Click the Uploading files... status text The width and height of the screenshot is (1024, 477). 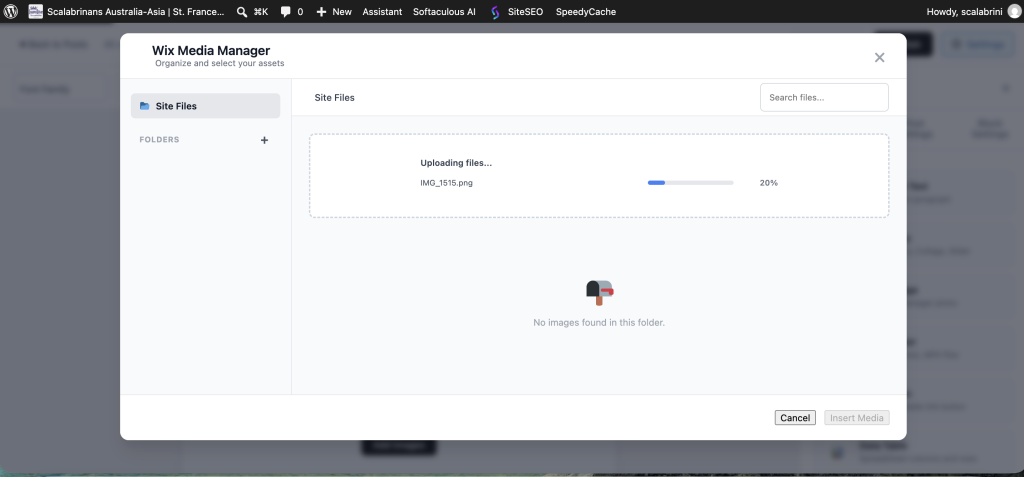pyautogui.click(x=456, y=163)
